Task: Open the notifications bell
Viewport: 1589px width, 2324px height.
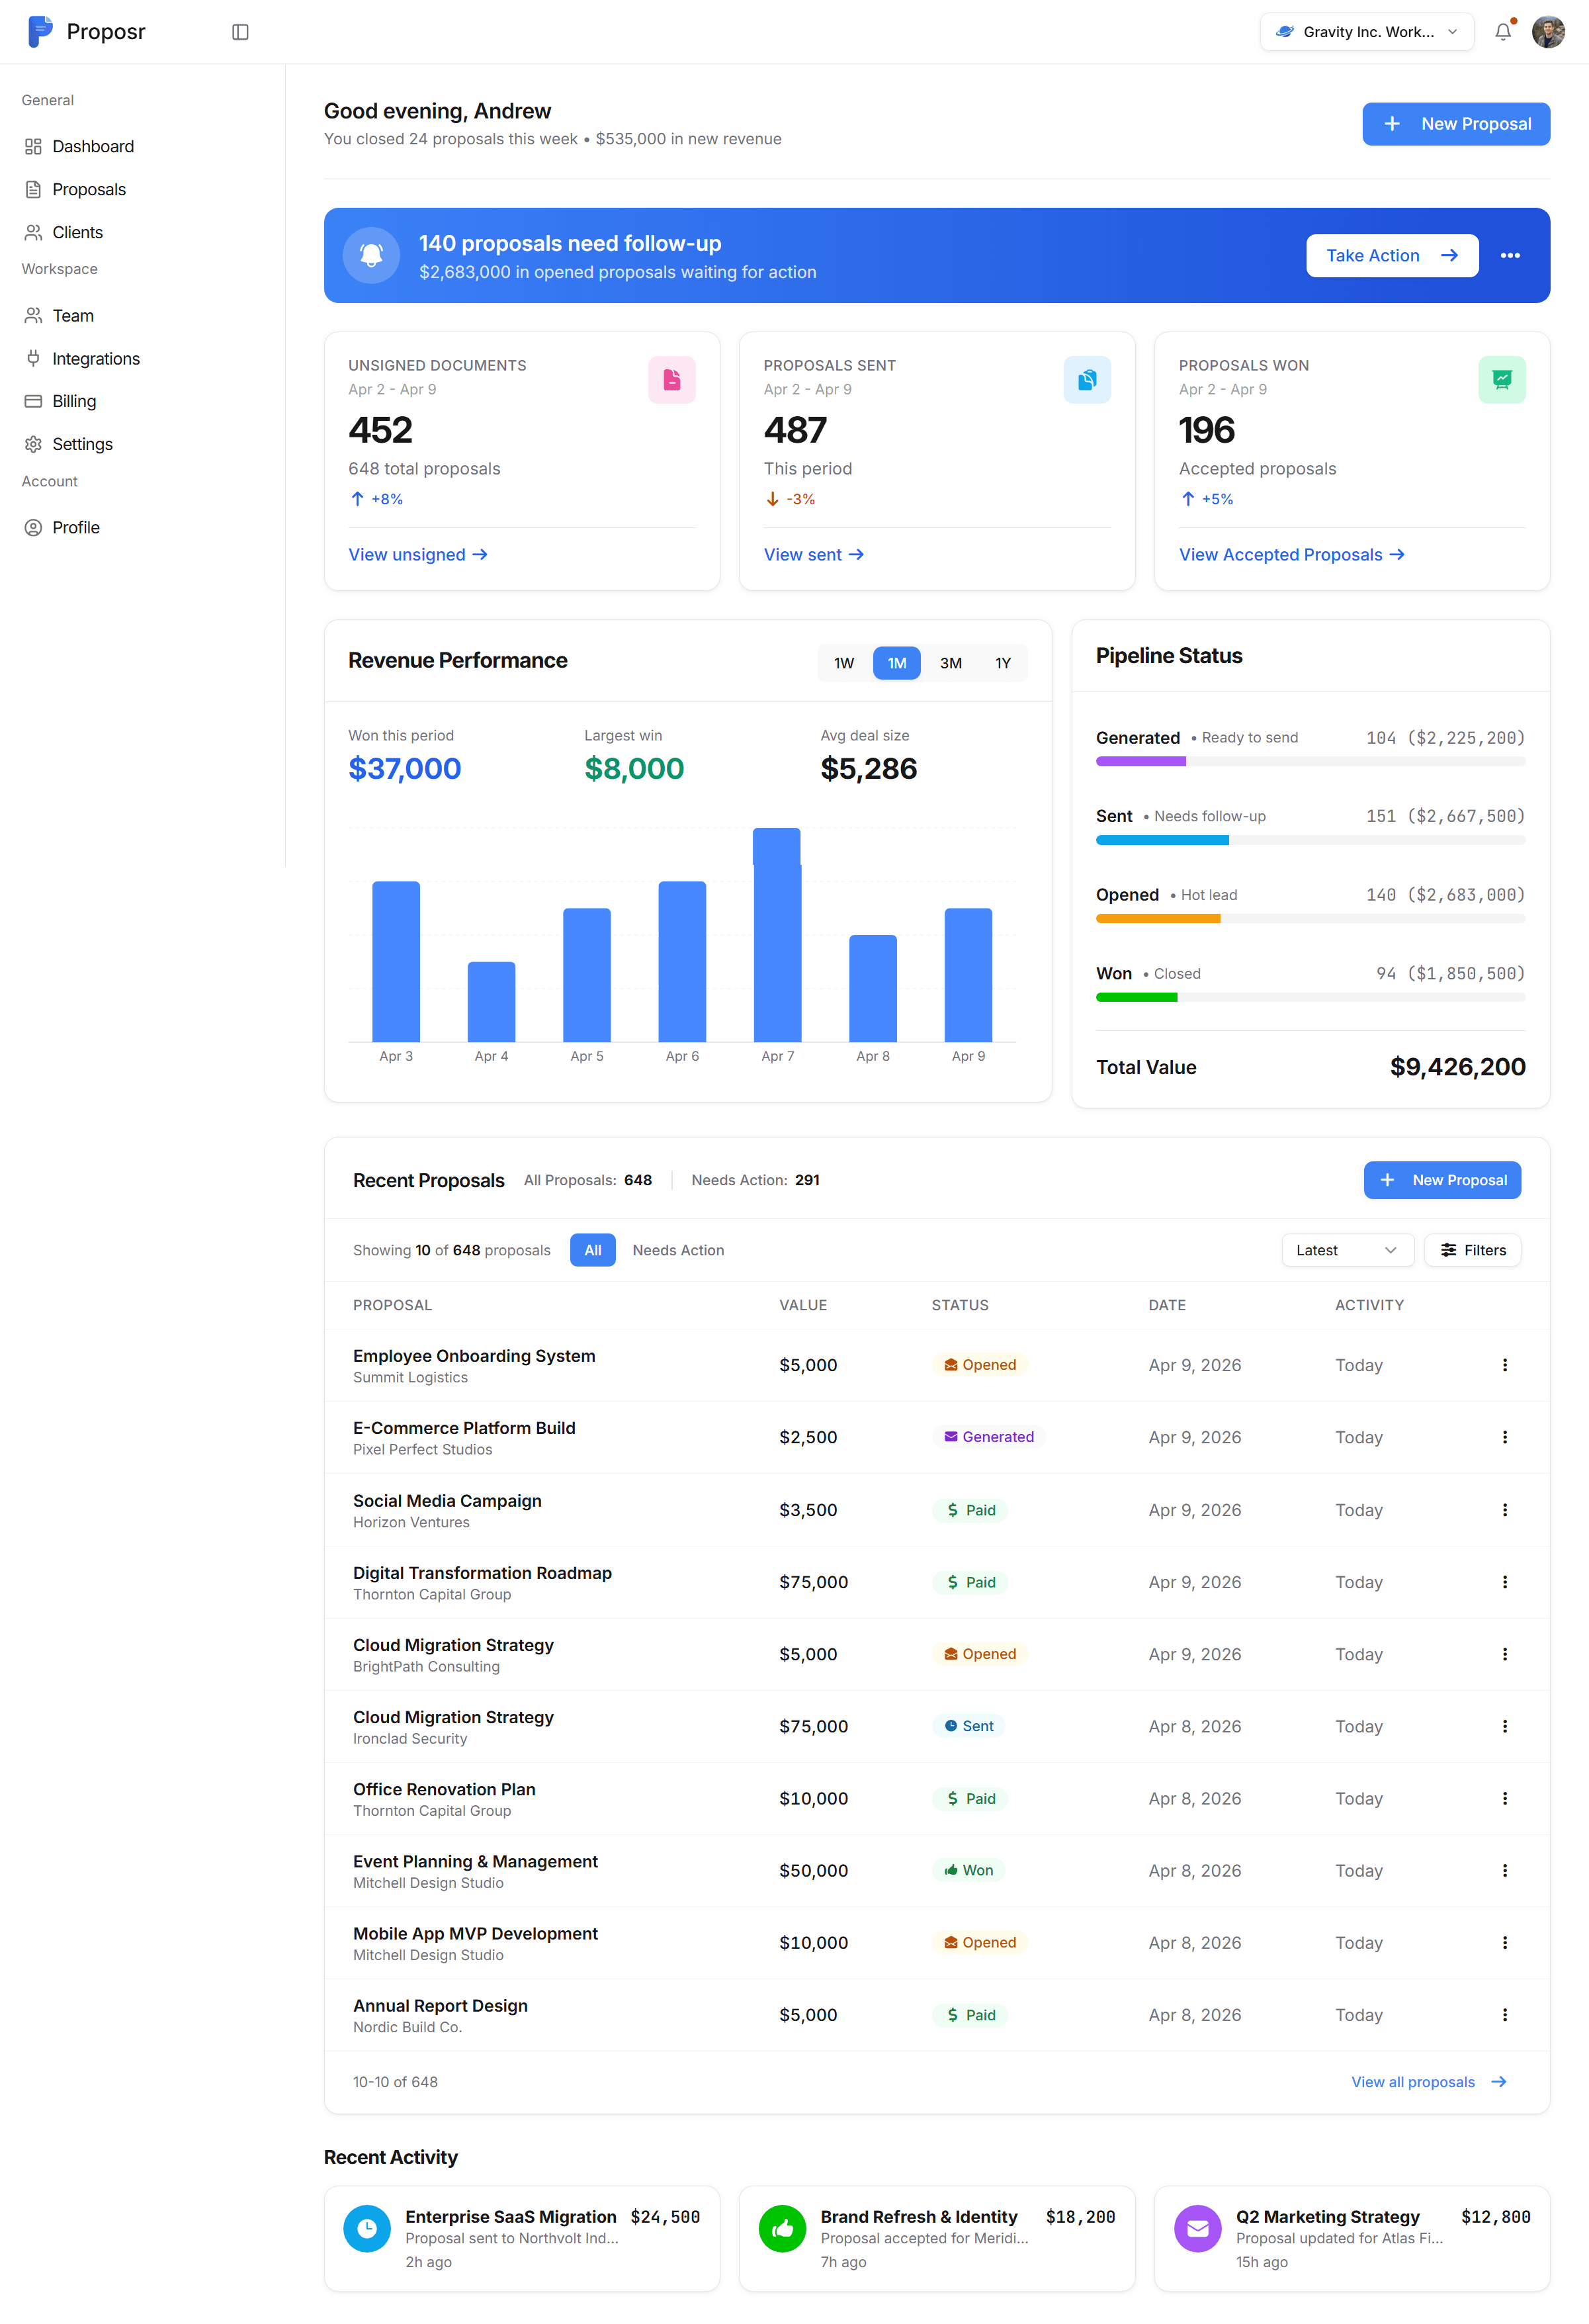Action: (x=1502, y=32)
